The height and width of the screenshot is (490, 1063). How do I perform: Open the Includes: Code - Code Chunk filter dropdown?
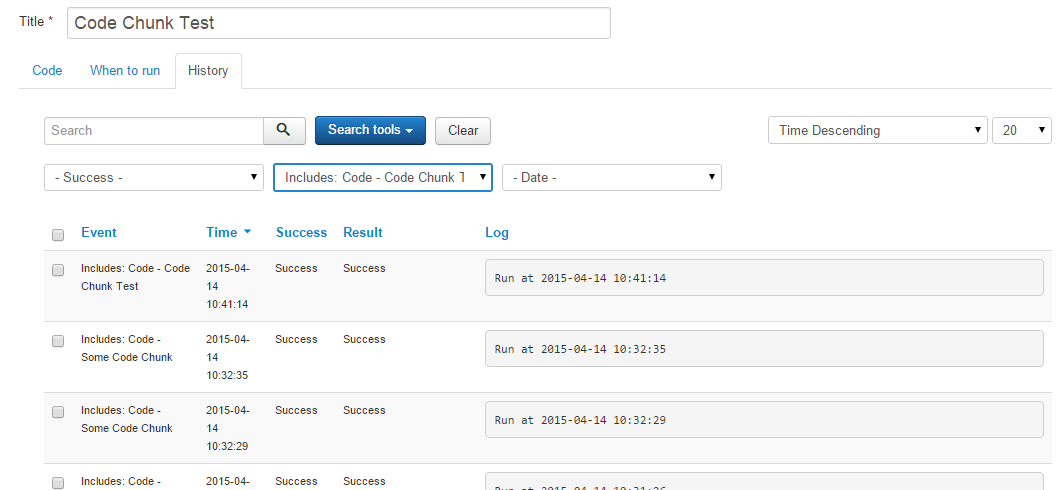383,178
